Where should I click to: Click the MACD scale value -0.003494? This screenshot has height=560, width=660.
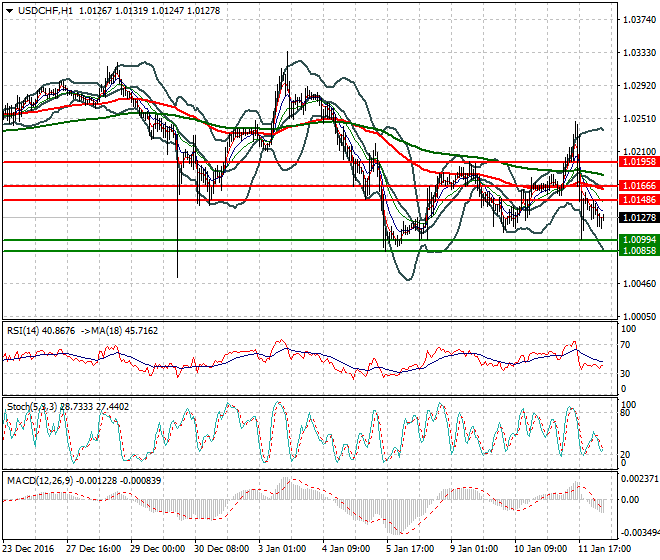pyautogui.click(x=639, y=533)
